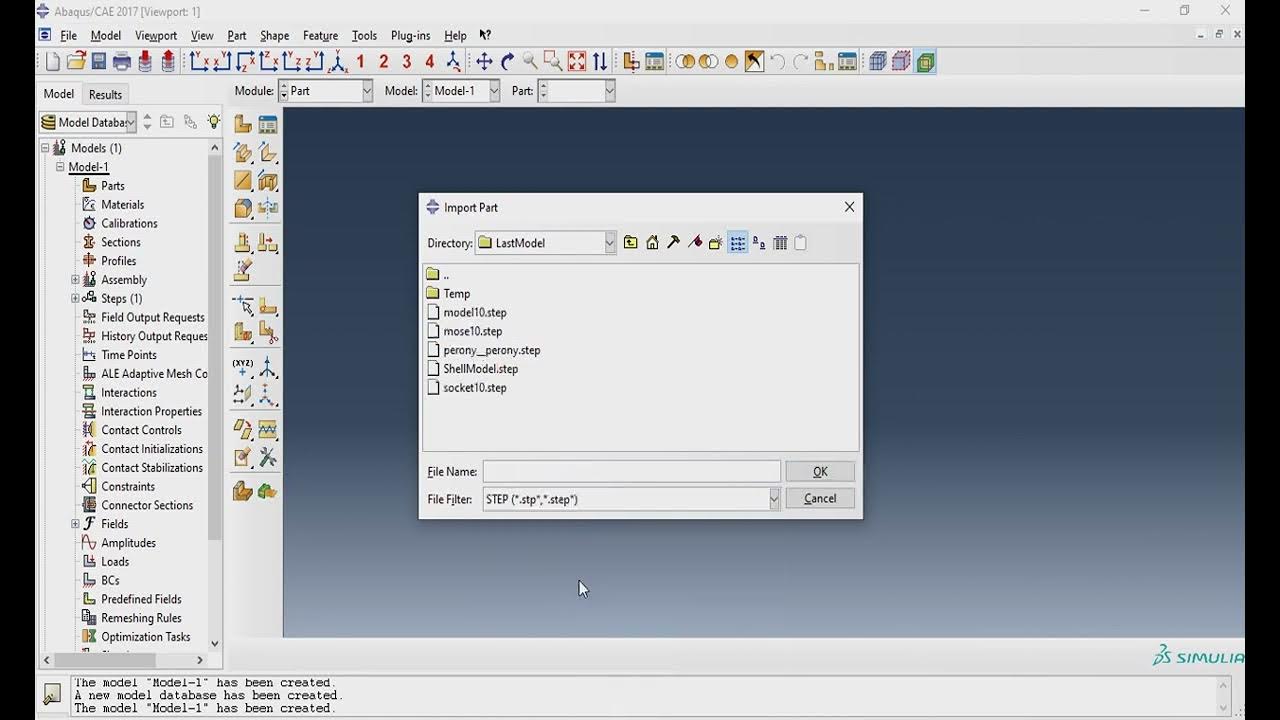
Task: Click OK in Import Part dialog
Action: click(x=820, y=472)
